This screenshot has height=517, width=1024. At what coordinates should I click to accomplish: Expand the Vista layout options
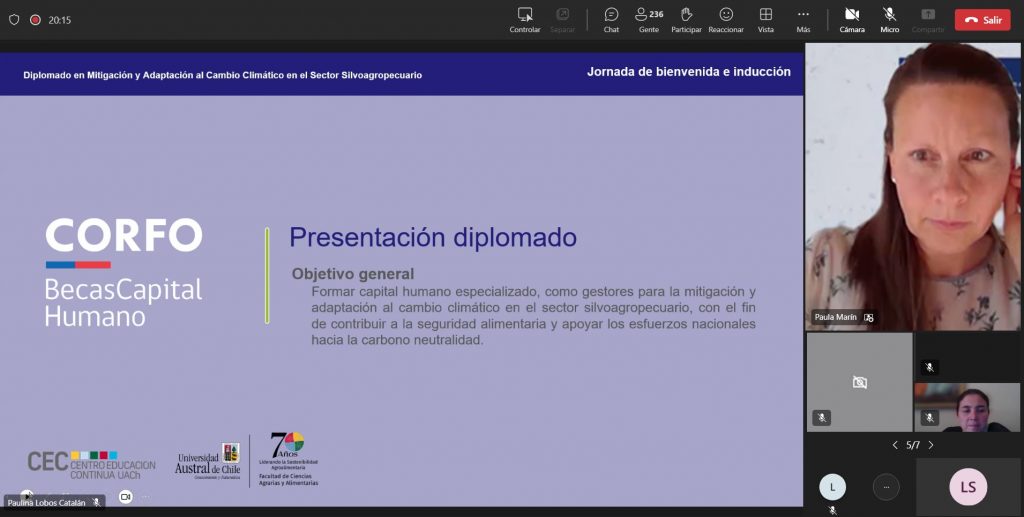[765, 19]
